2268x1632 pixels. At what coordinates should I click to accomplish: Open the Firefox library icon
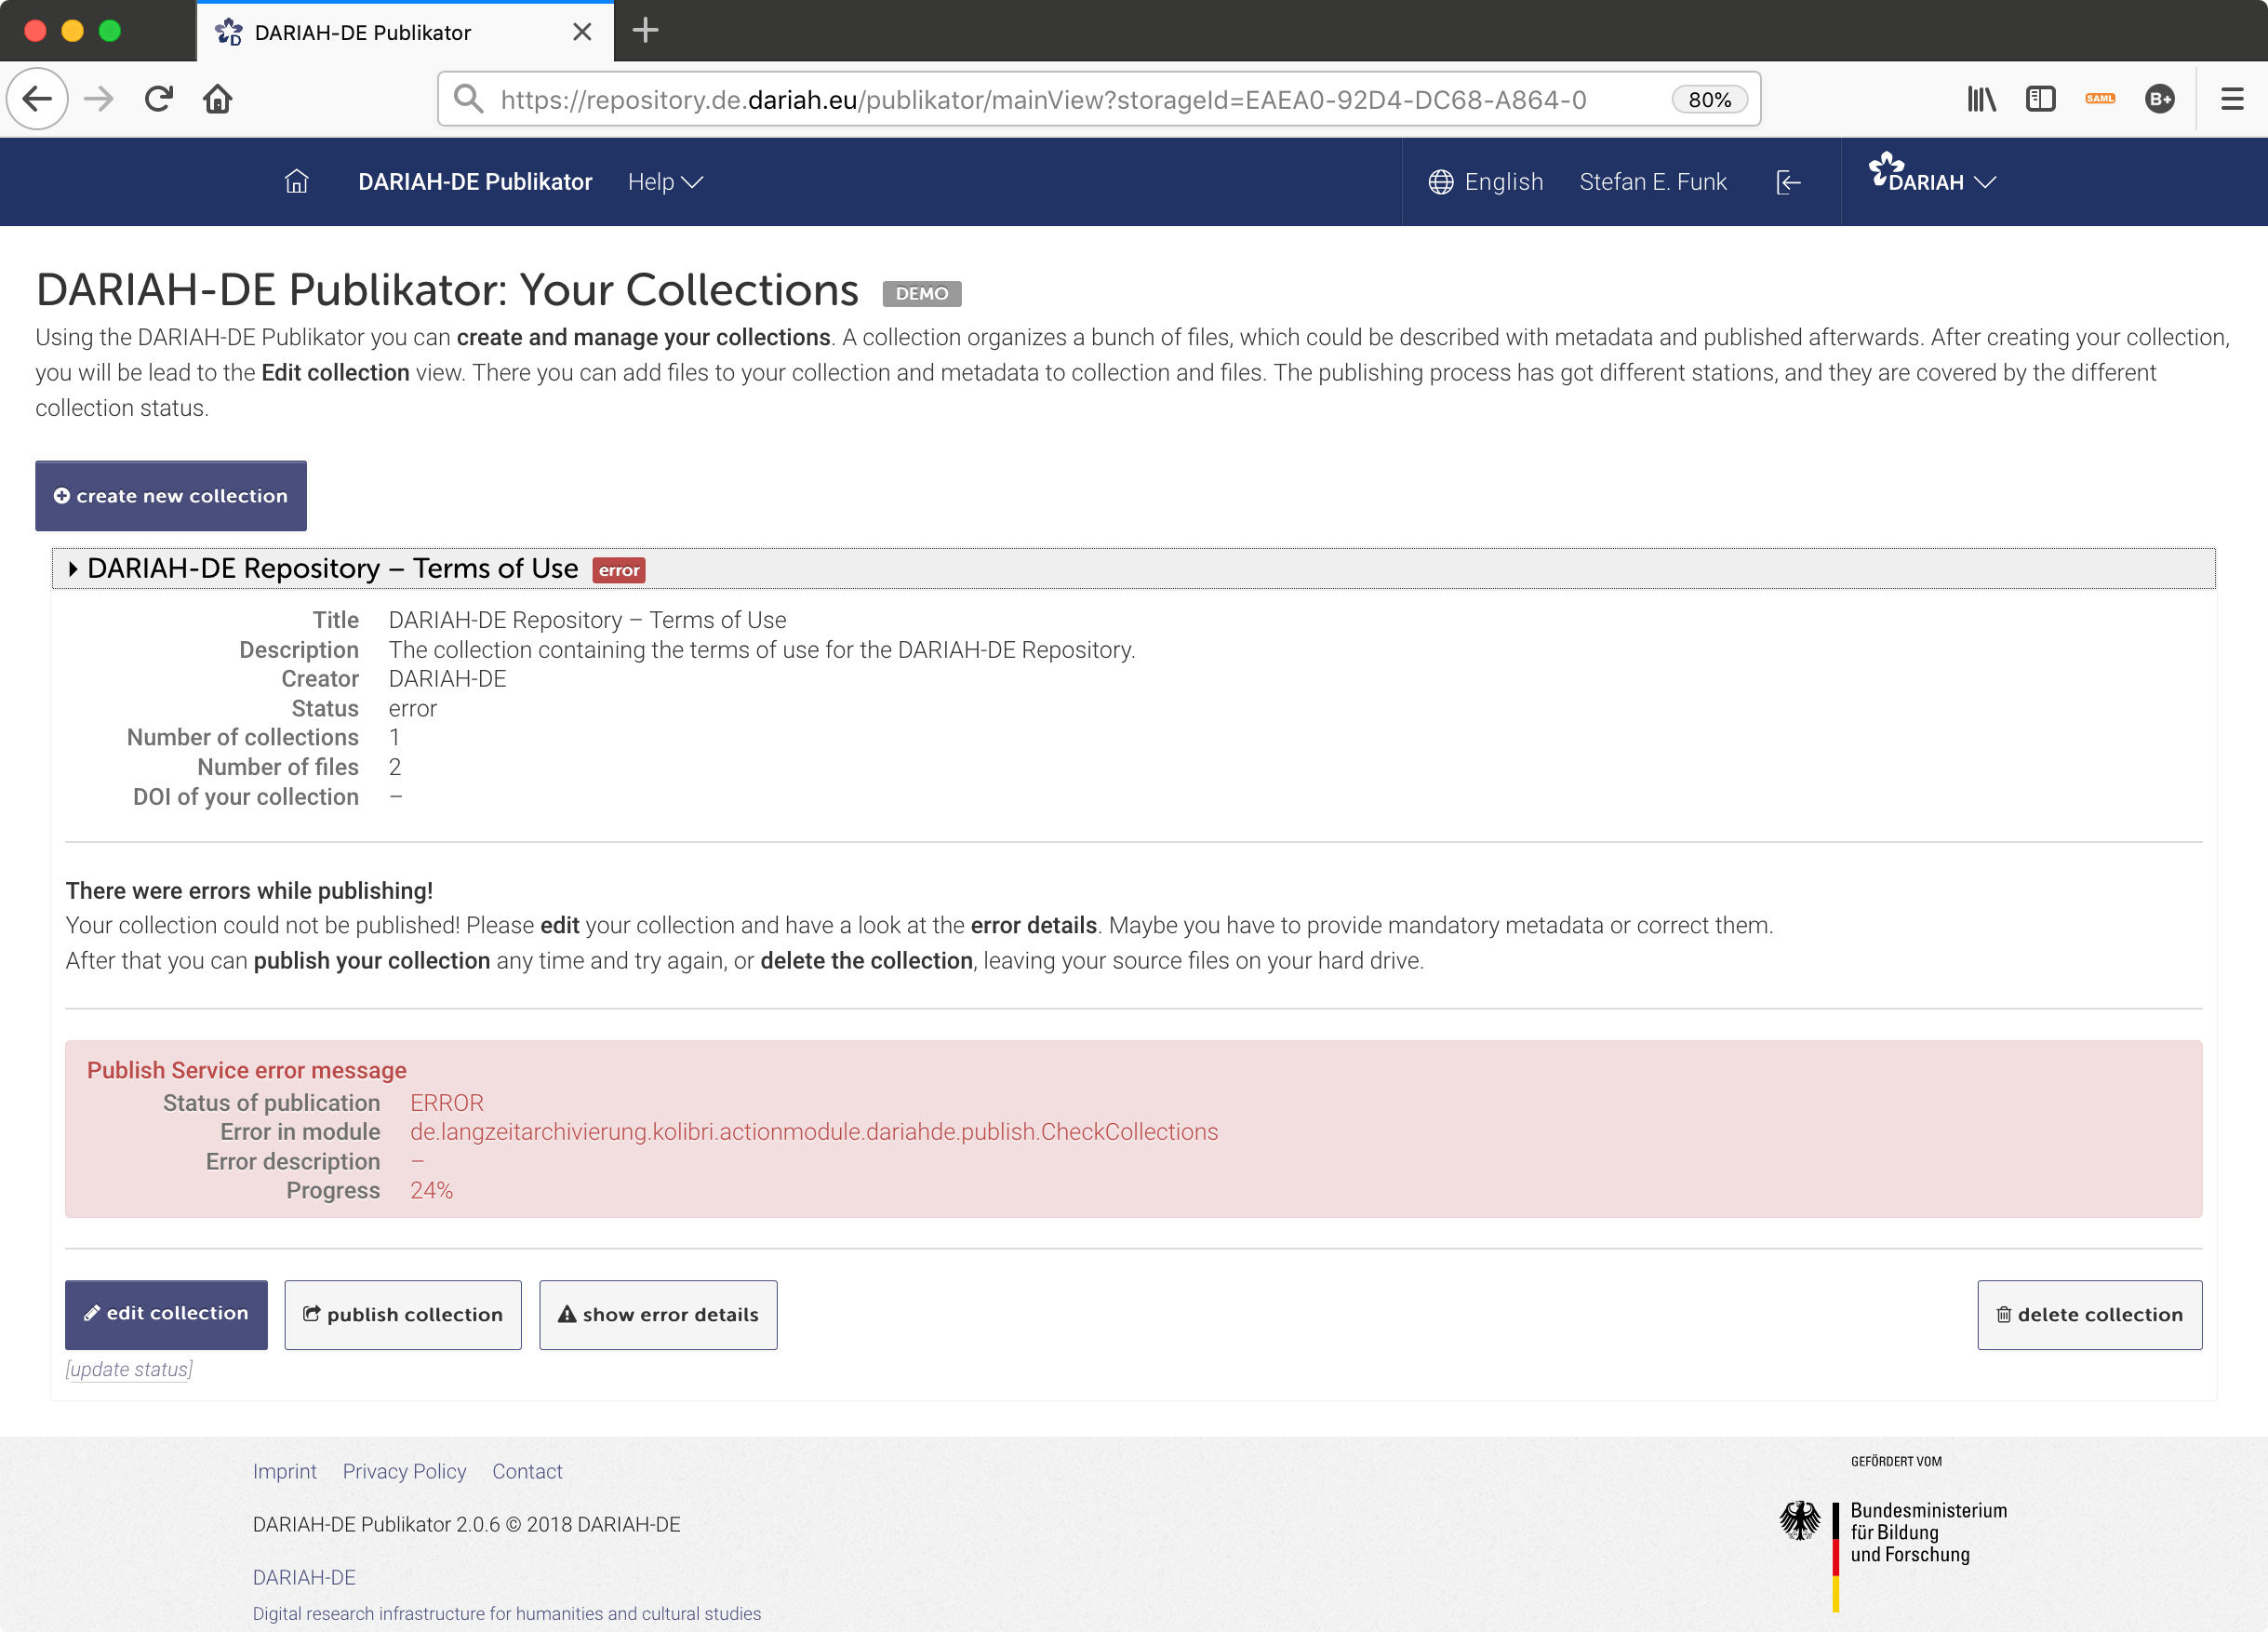(x=1981, y=99)
